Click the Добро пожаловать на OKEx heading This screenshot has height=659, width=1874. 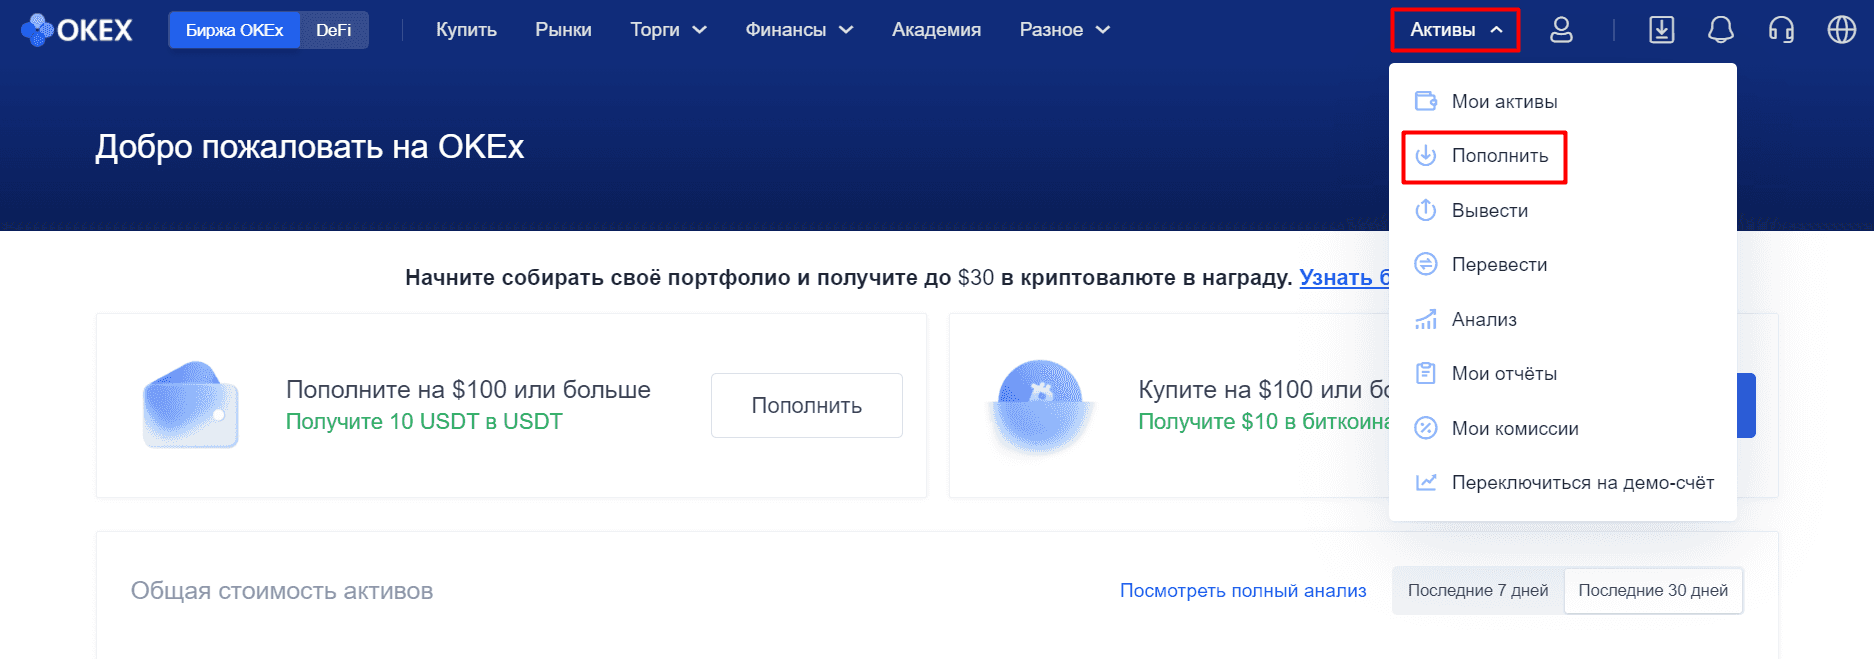310,147
